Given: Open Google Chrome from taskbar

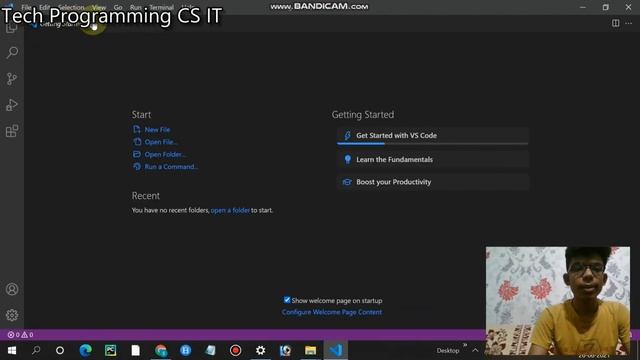Looking at the screenshot, I should click(161, 350).
